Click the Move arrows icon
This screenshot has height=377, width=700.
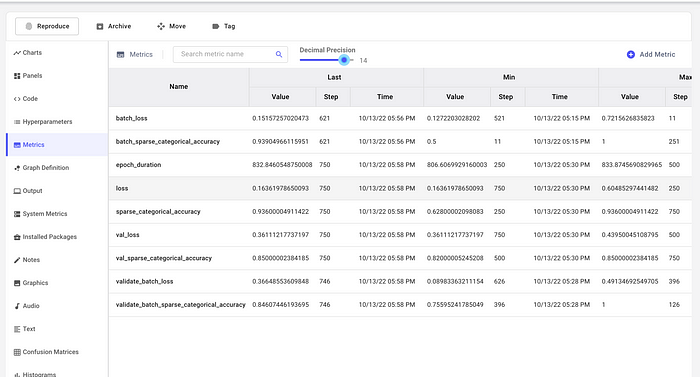pos(161,26)
